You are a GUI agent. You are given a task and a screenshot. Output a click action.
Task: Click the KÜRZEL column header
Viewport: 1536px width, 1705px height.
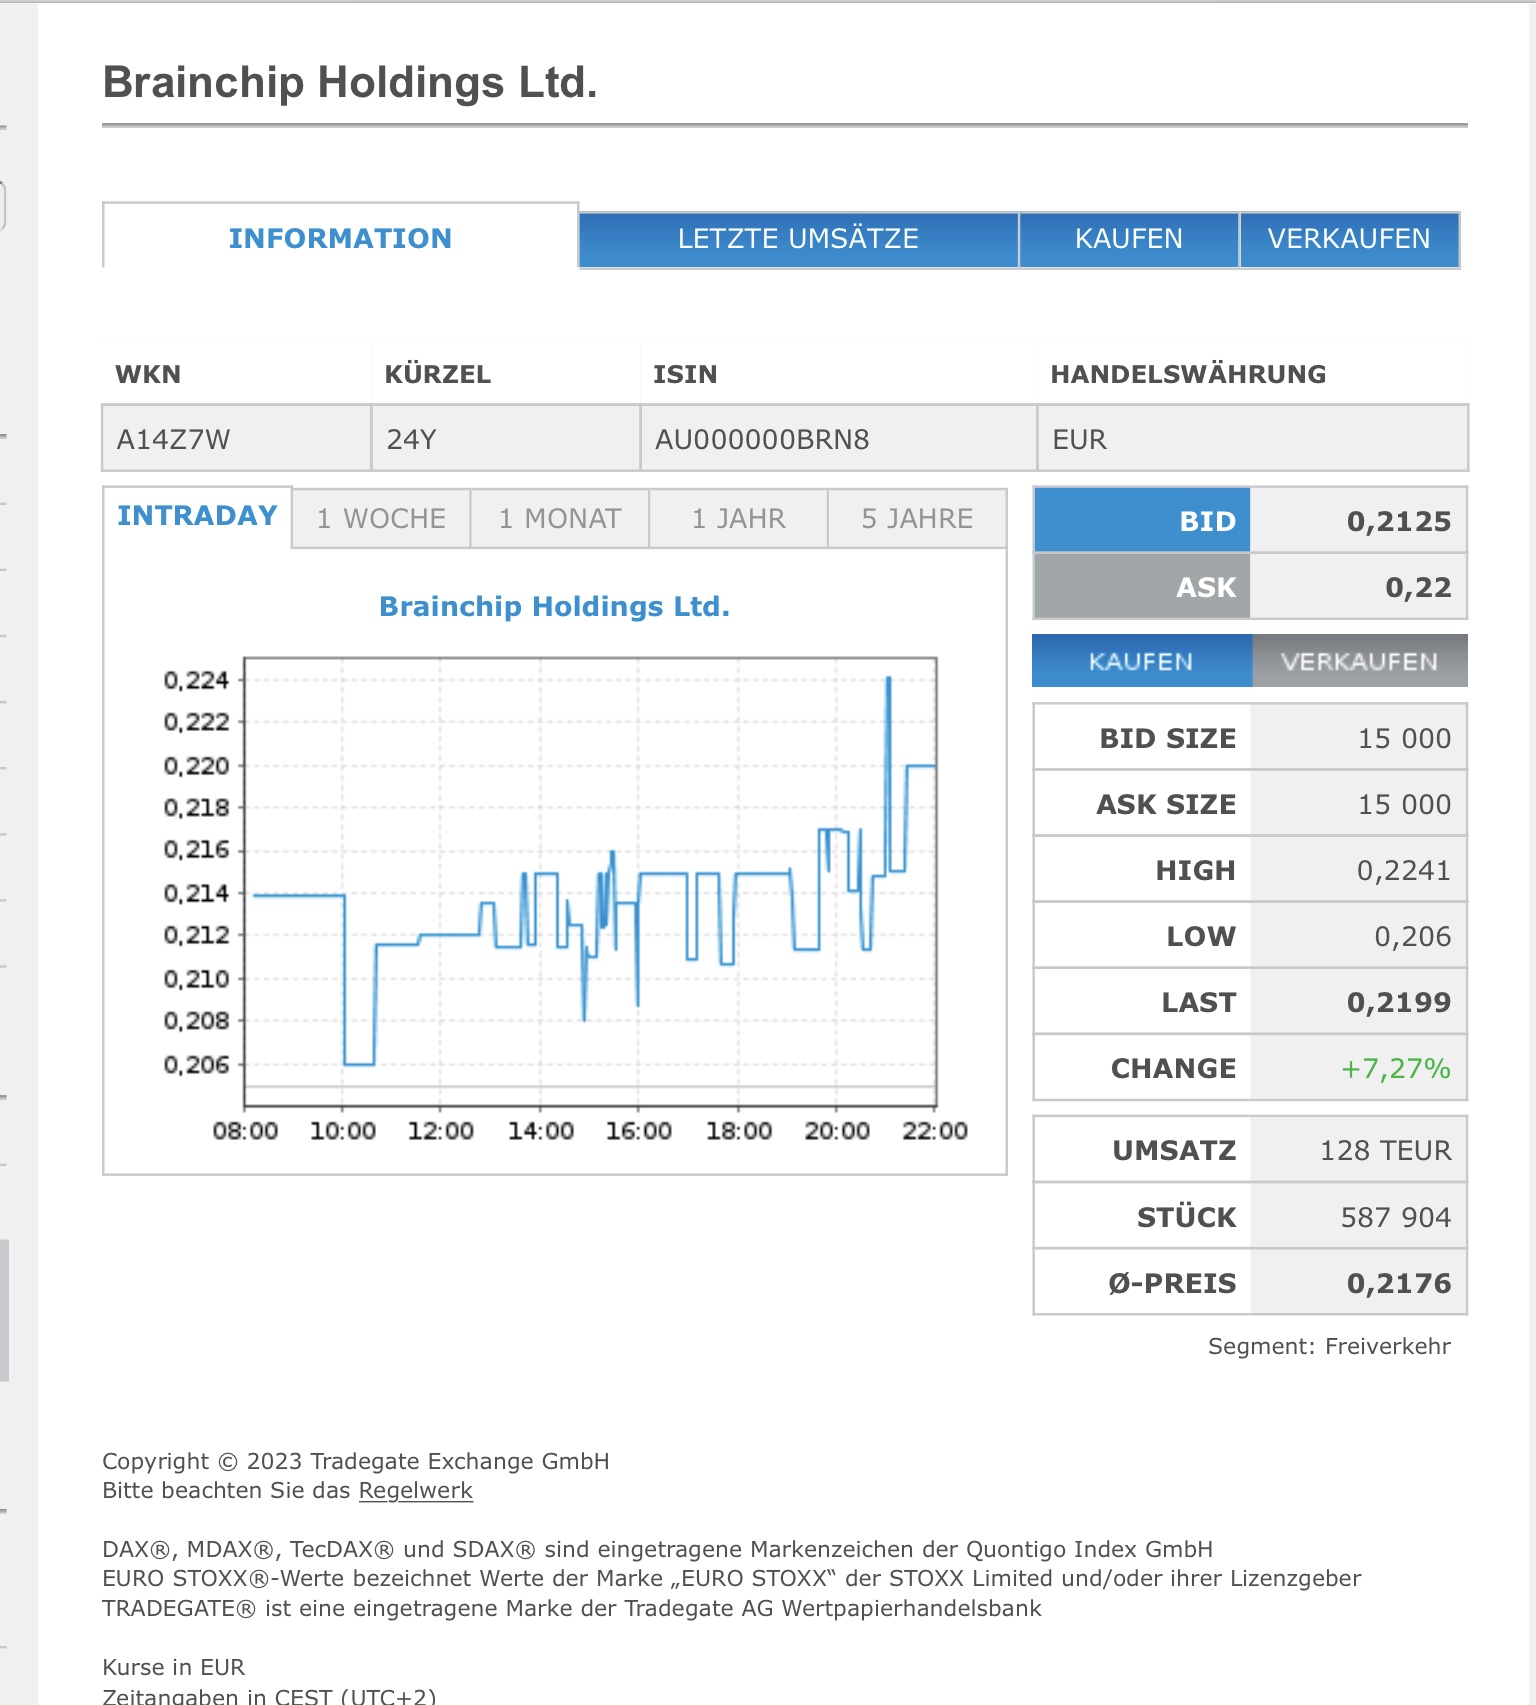438,374
